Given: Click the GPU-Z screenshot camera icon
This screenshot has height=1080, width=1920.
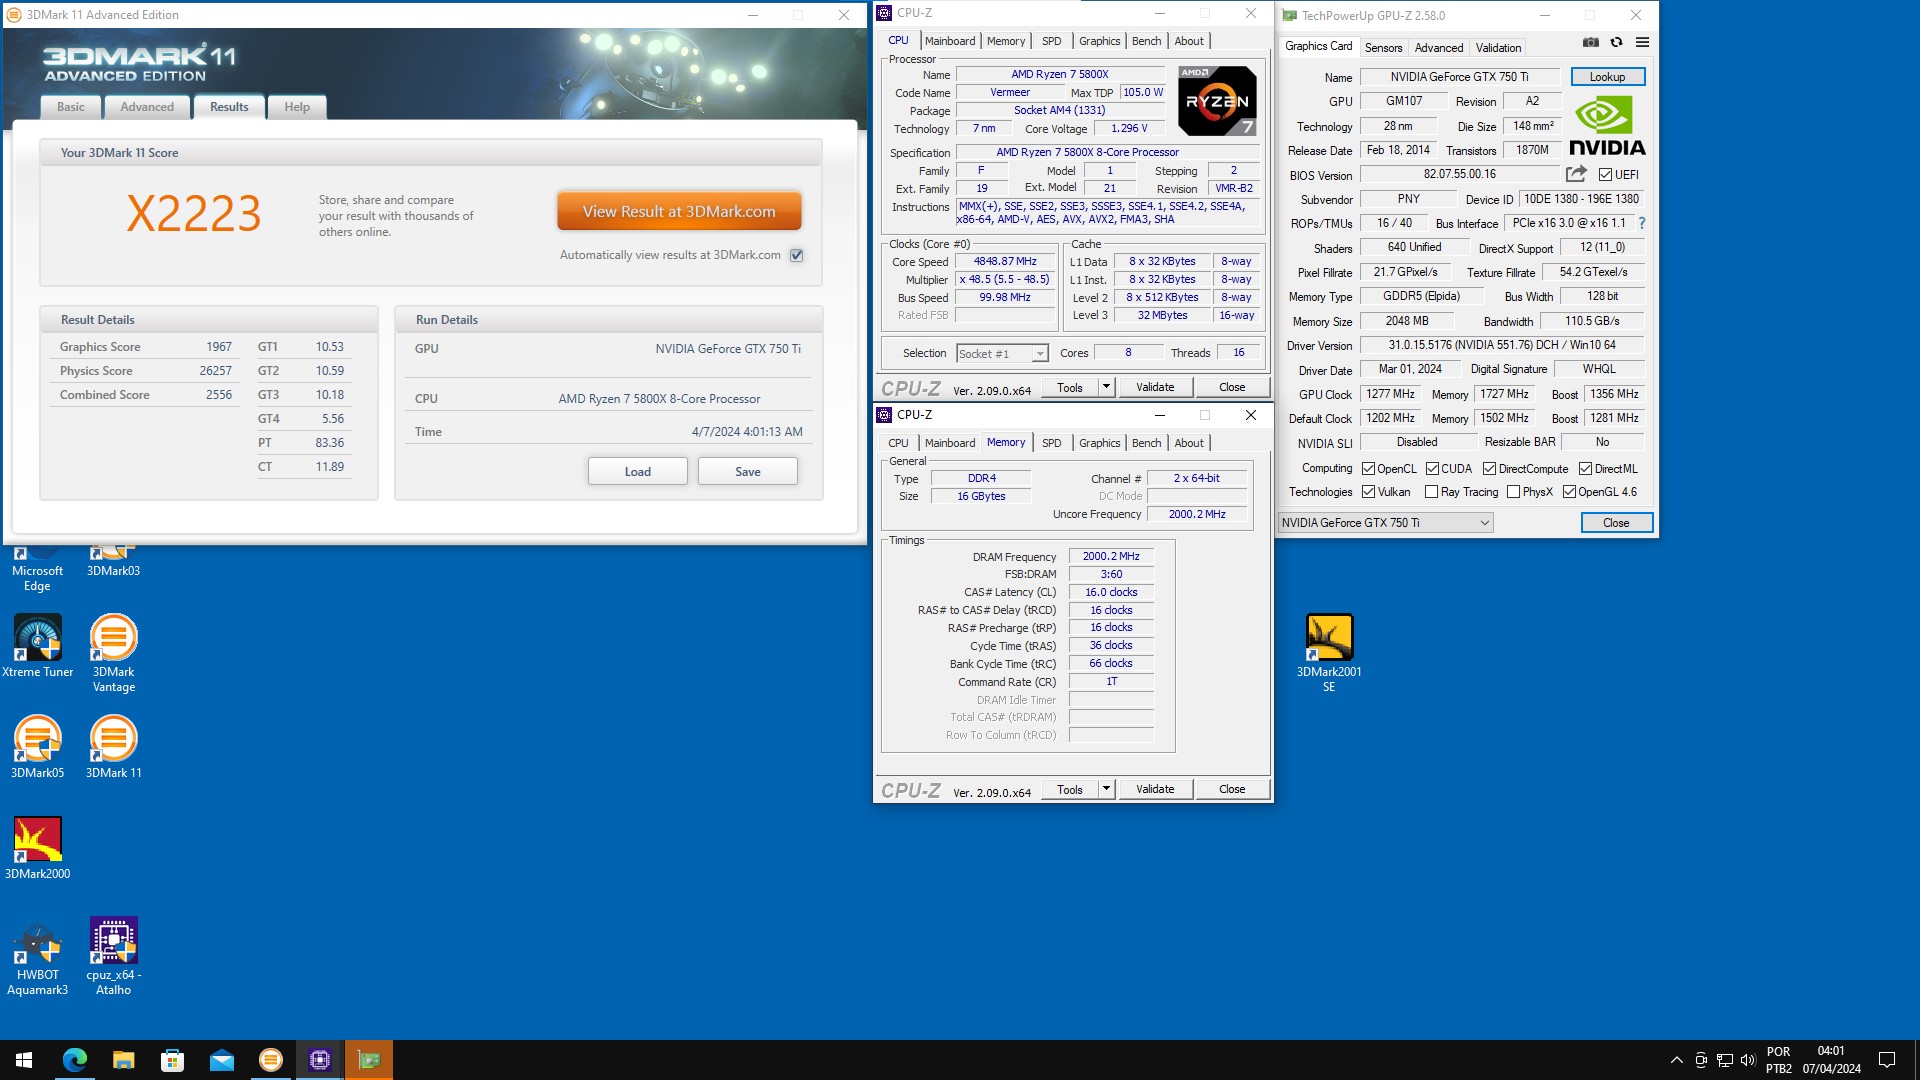Looking at the screenshot, I should tap(1591, 42).
